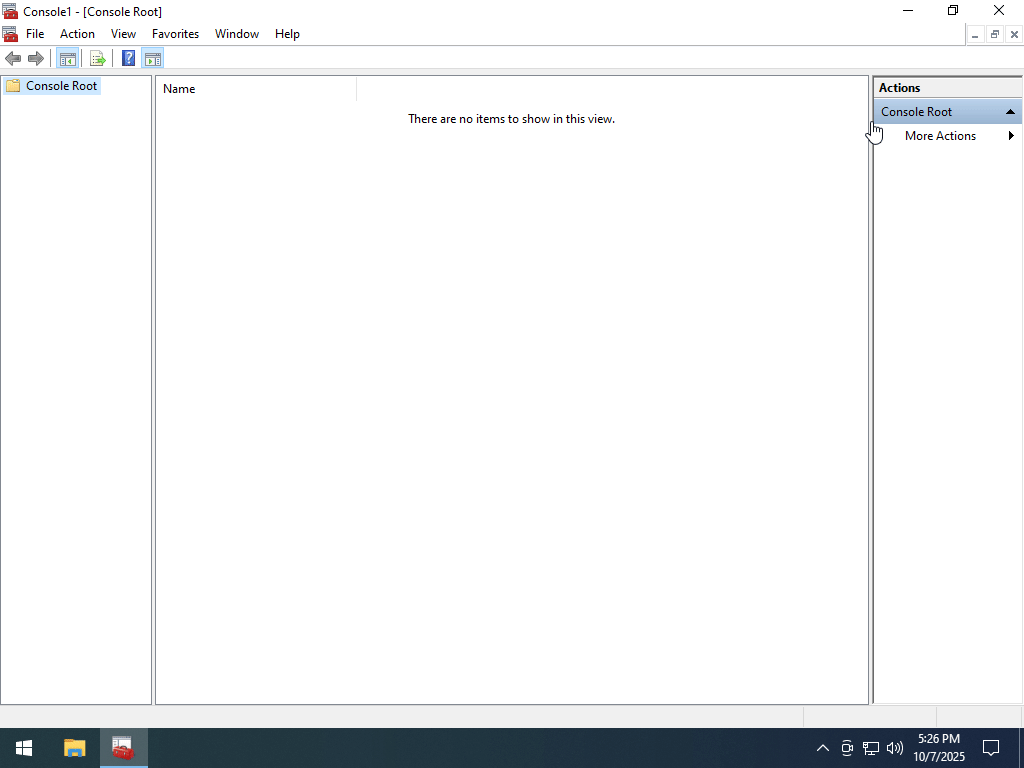Open Help using the blue question mark icon
1024x768 pixels.
pos(128,58)
